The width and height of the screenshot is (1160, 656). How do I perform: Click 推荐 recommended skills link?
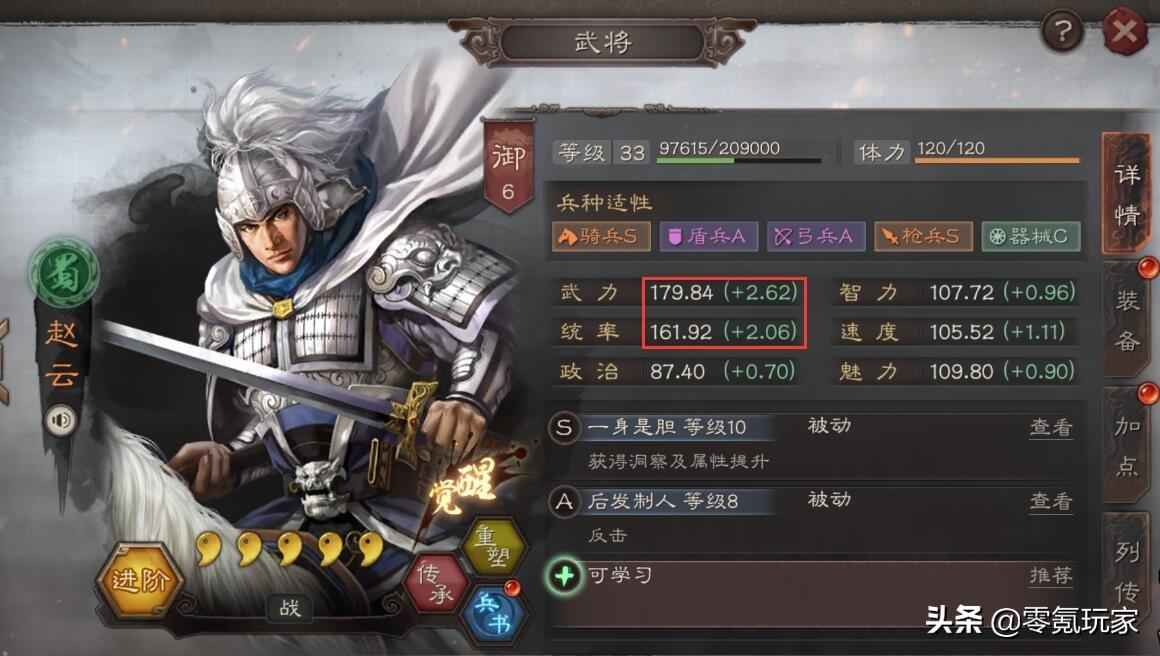tap(1051, 575)
